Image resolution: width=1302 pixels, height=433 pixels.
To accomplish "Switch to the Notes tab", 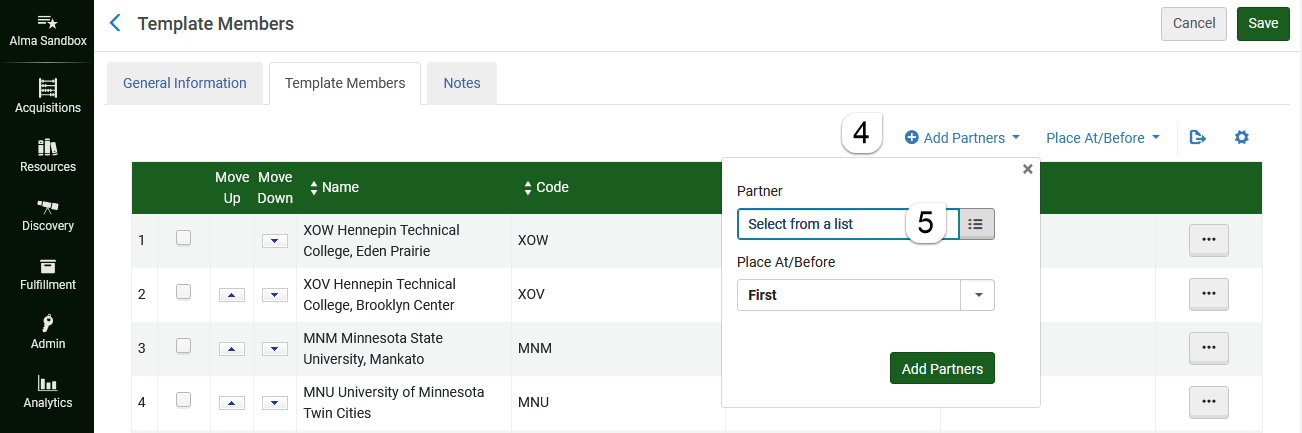I will coord(462,83).
